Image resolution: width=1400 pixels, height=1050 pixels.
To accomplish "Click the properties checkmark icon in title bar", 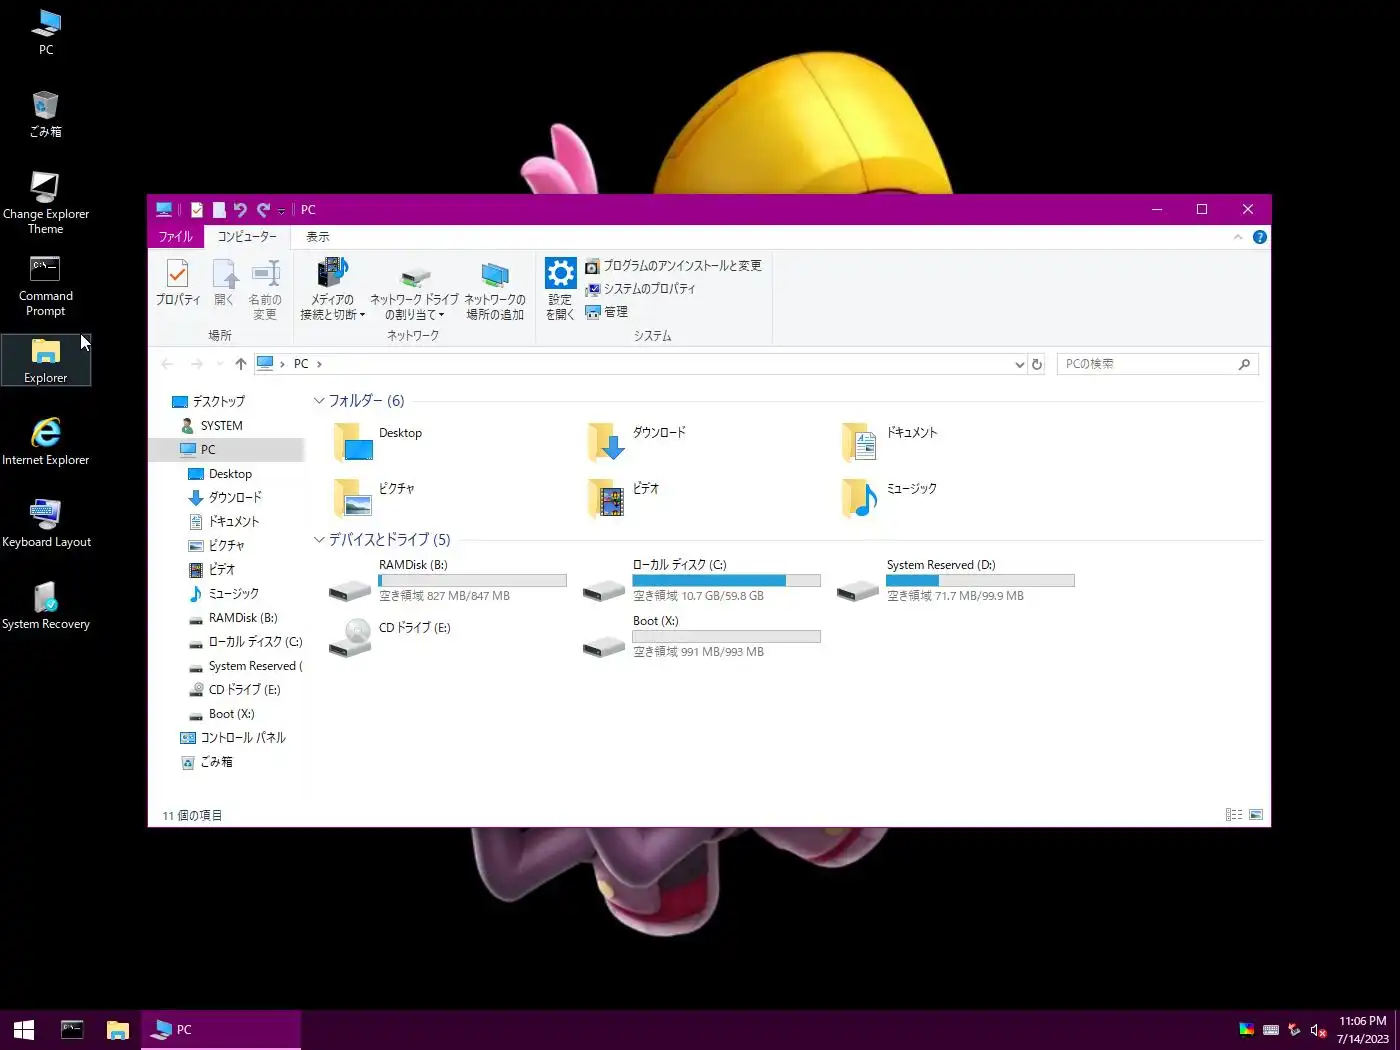I will coord(197,210).
